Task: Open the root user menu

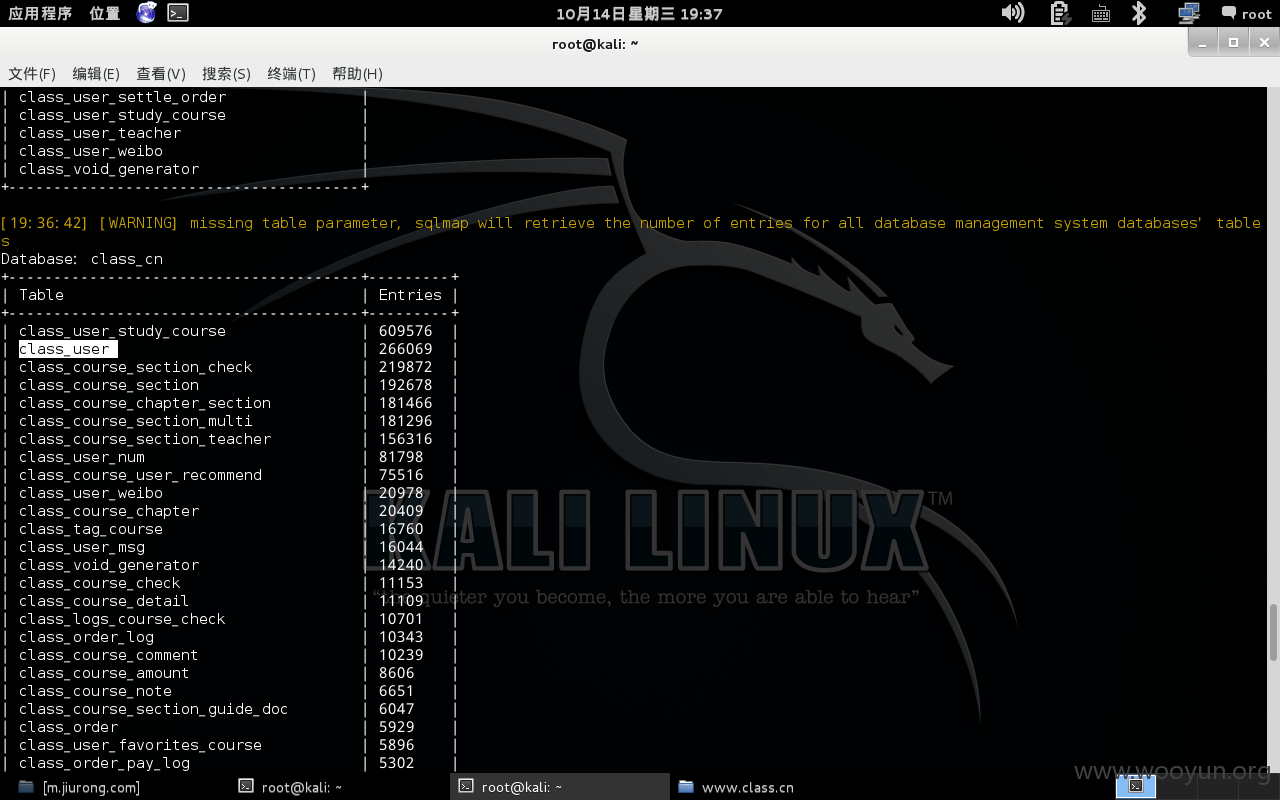Action: 1246,13
